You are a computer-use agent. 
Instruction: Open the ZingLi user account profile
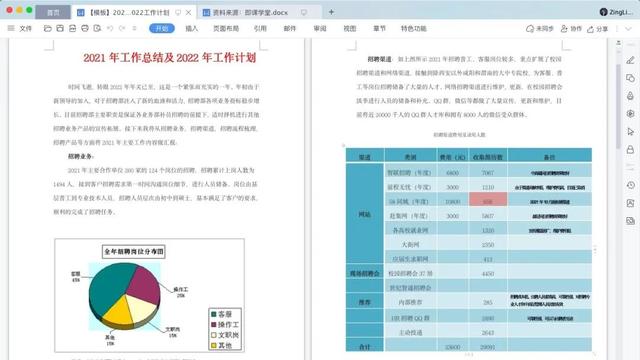[617, 12]
